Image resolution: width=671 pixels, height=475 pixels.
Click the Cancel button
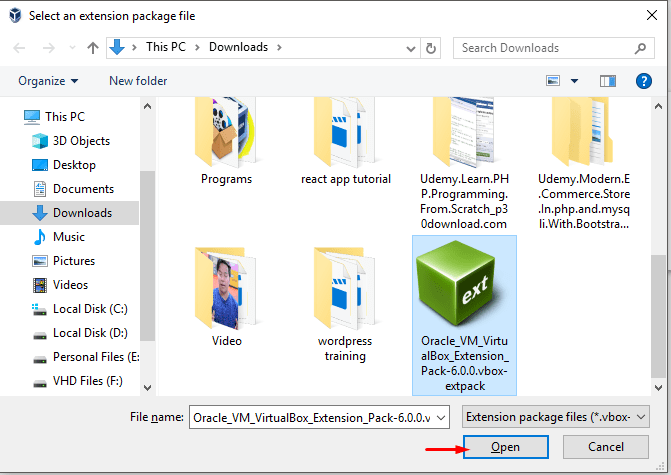pyautogui.click(x=606, y=447)
